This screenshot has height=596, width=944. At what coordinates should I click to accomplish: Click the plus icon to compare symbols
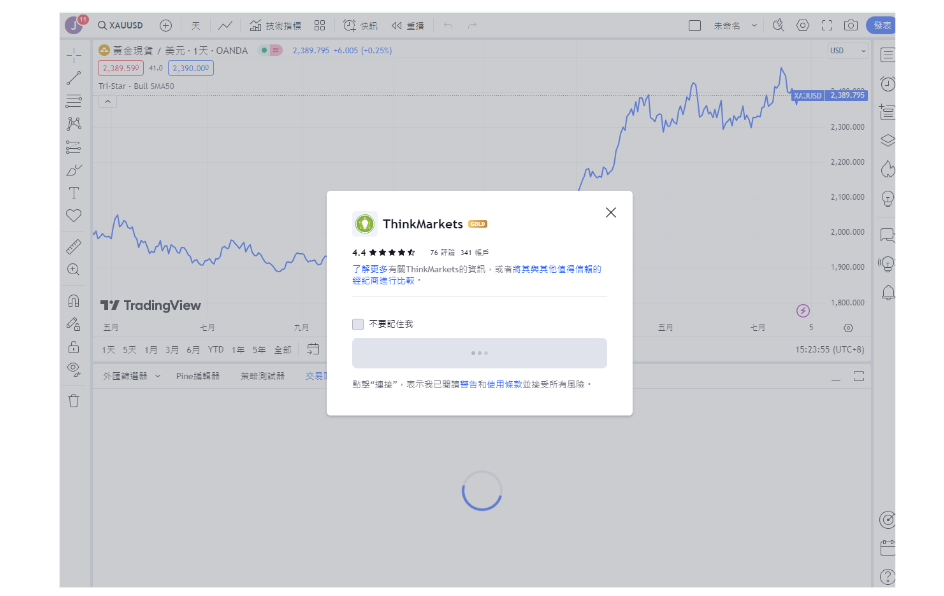pyautogui.click(x=166, y=25)
